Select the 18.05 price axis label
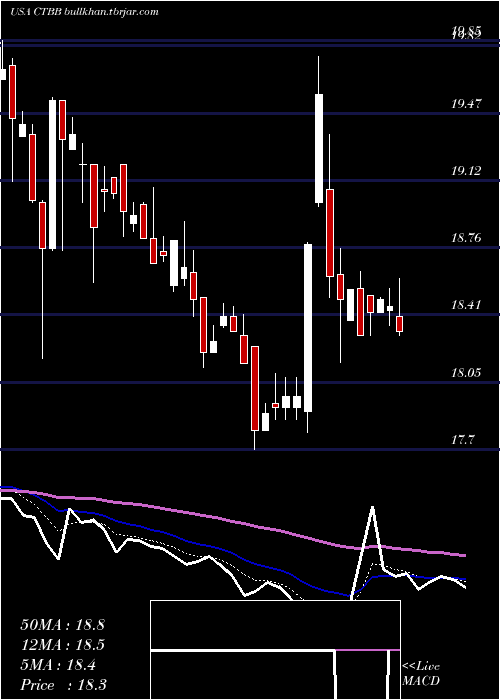This screenshot has width=500, height=700. (467, 372)
